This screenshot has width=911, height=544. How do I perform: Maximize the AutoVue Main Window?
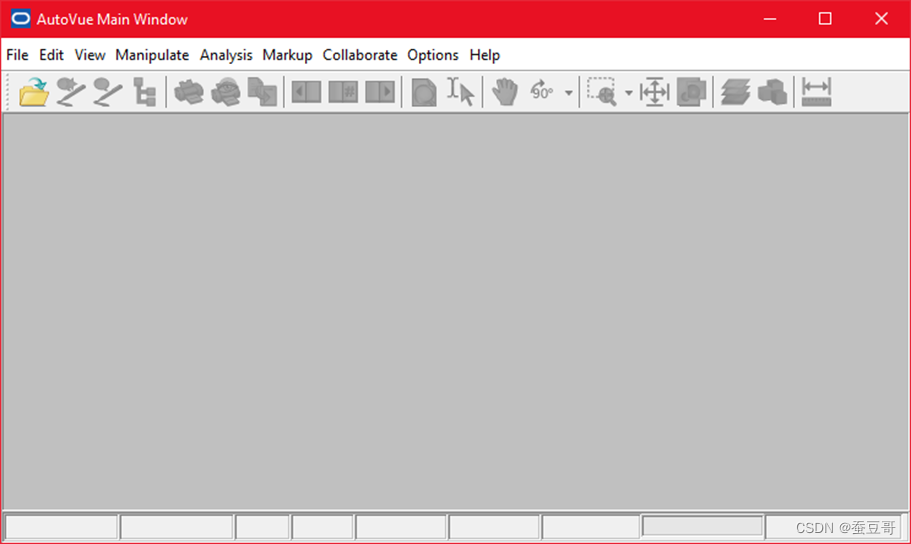[x=825, y=19]
